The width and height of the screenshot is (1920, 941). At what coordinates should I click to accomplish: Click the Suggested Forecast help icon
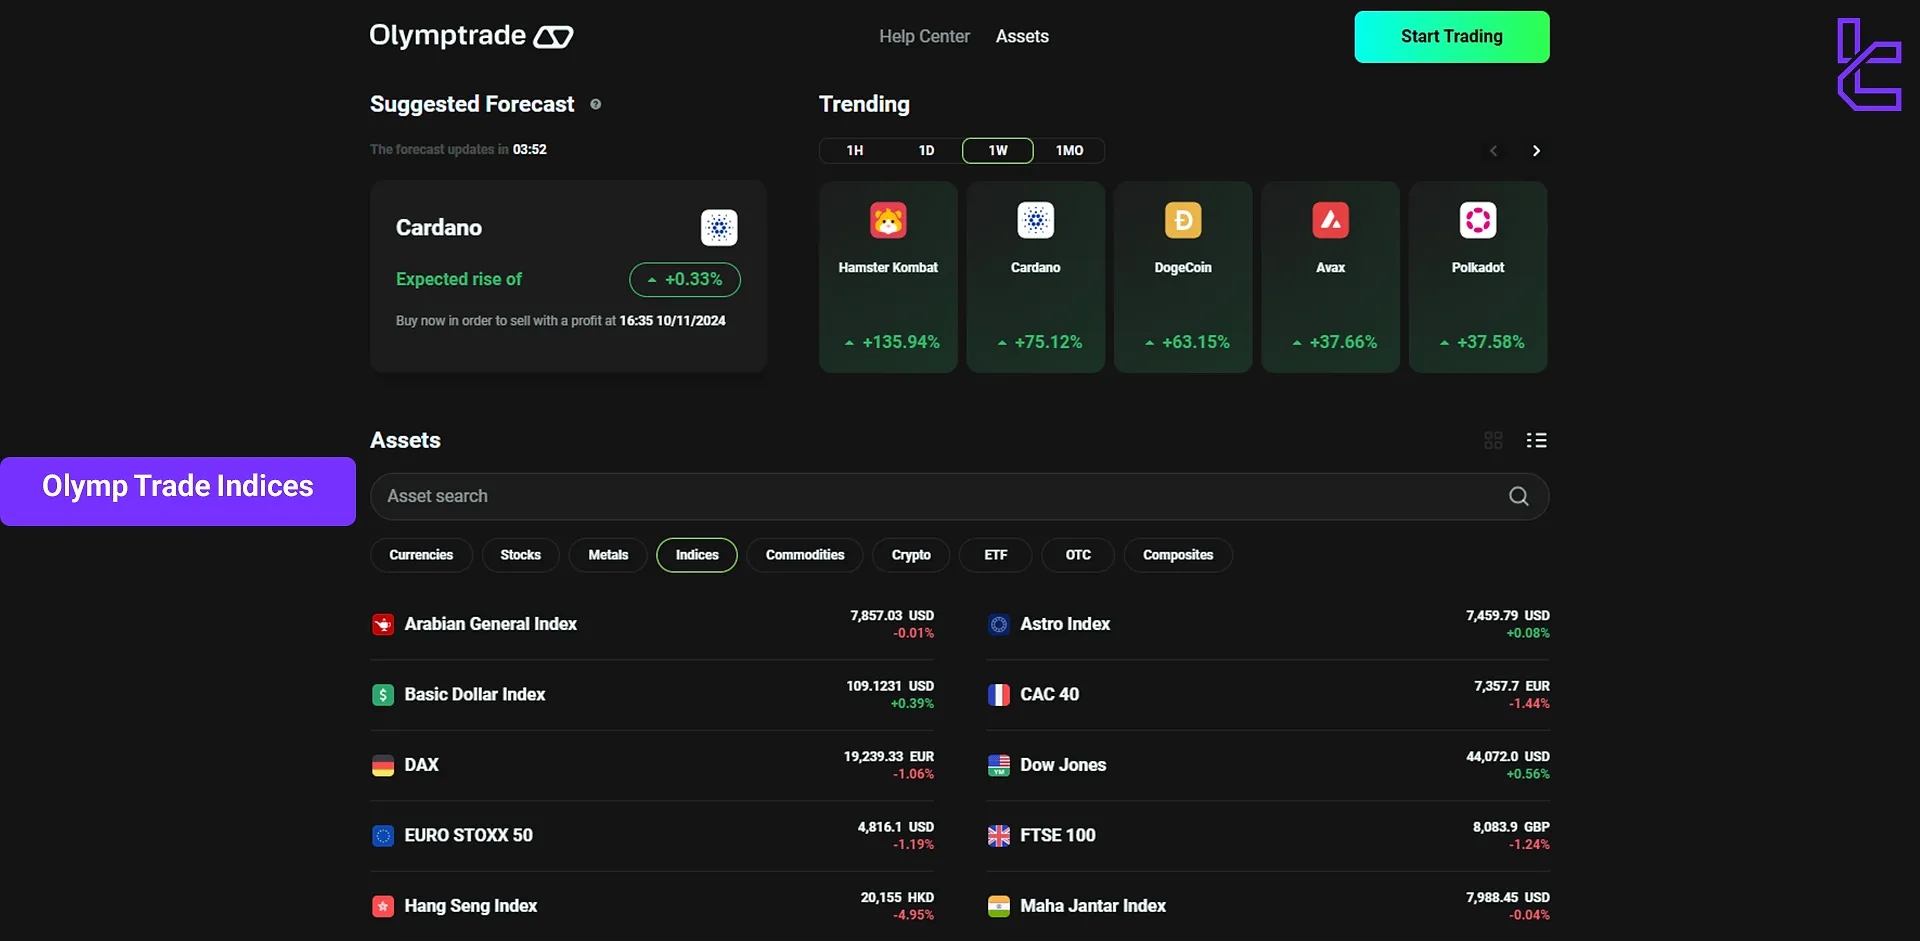click(596, 104)
